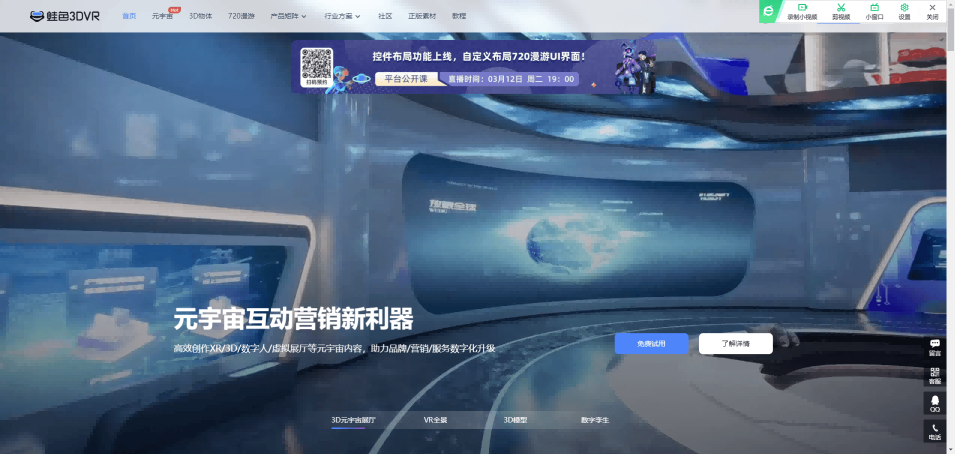The width and height of the screenshot is (955, 454).
Task: Click the QR code in the banner
Action: click(316, 64)
